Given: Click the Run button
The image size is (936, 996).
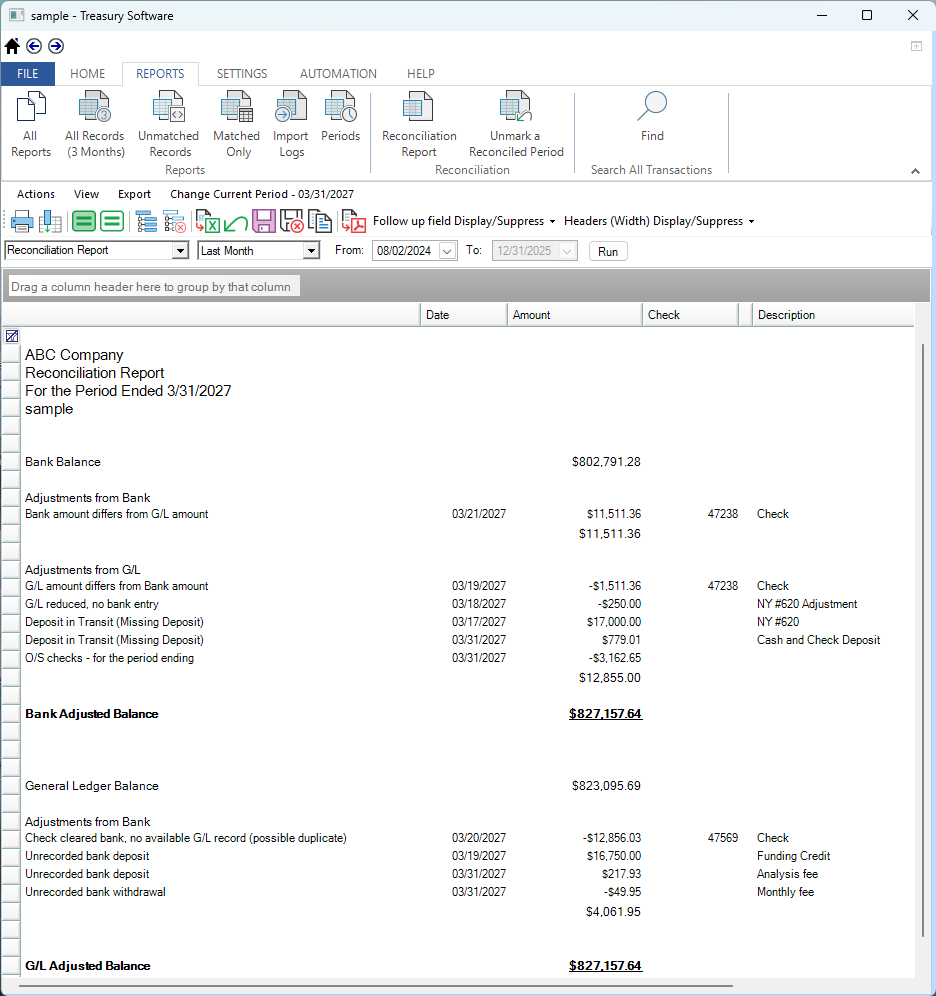Looking at the screenshot, I should tap(607, 250).
